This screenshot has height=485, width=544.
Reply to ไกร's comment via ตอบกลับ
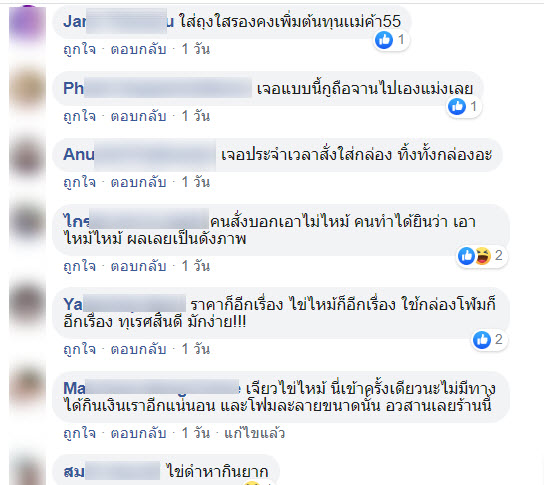tap(138, 266)
